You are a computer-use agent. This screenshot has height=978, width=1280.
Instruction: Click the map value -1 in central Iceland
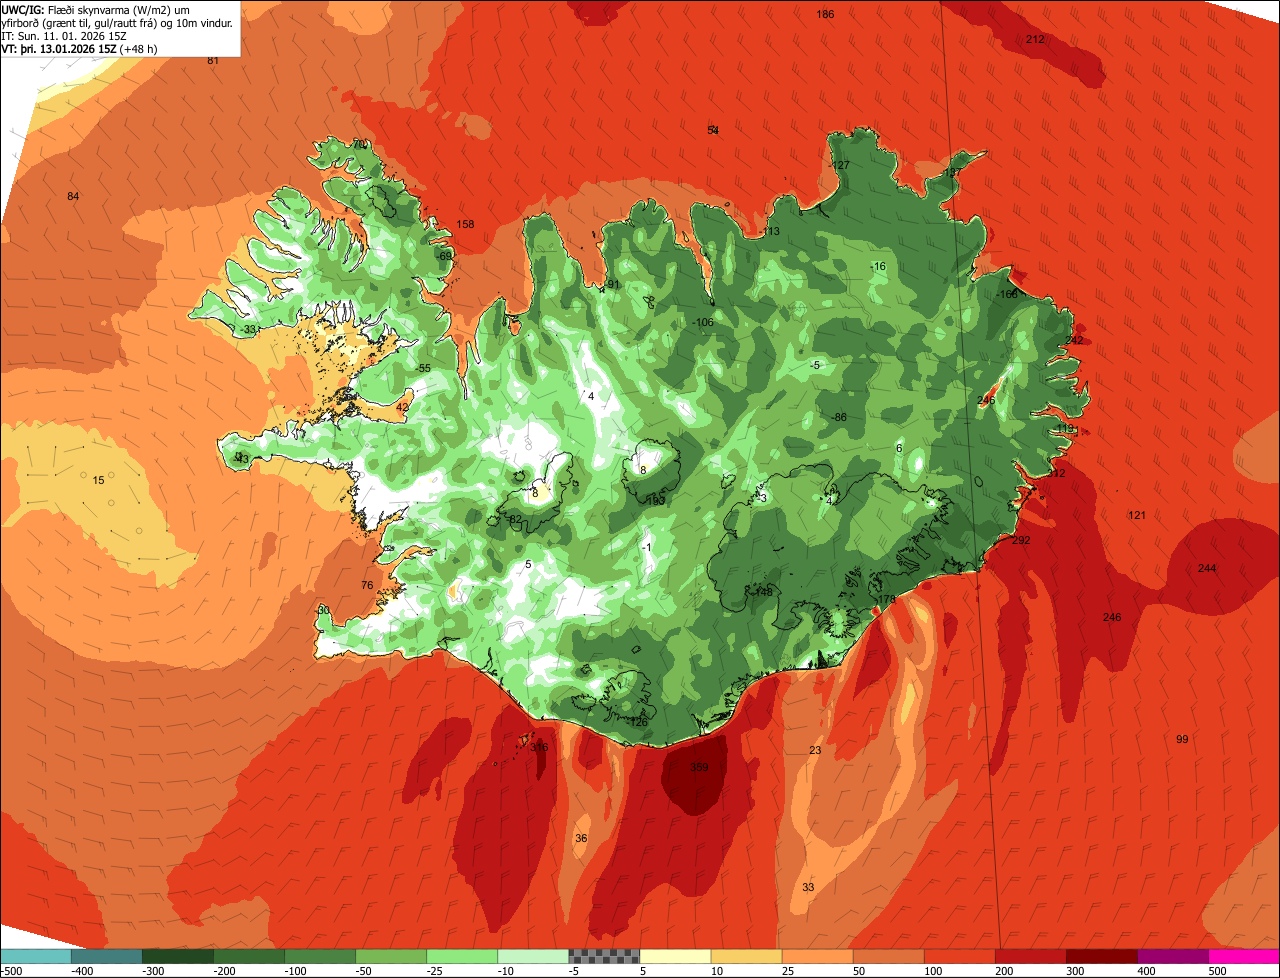(x=647, y=547)
